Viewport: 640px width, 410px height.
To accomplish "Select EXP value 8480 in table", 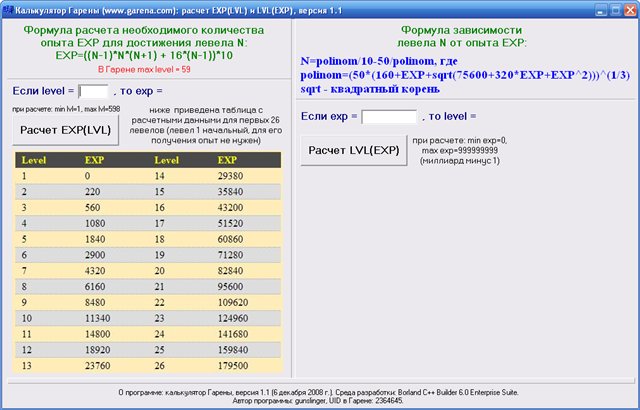I will coord(95,302).
